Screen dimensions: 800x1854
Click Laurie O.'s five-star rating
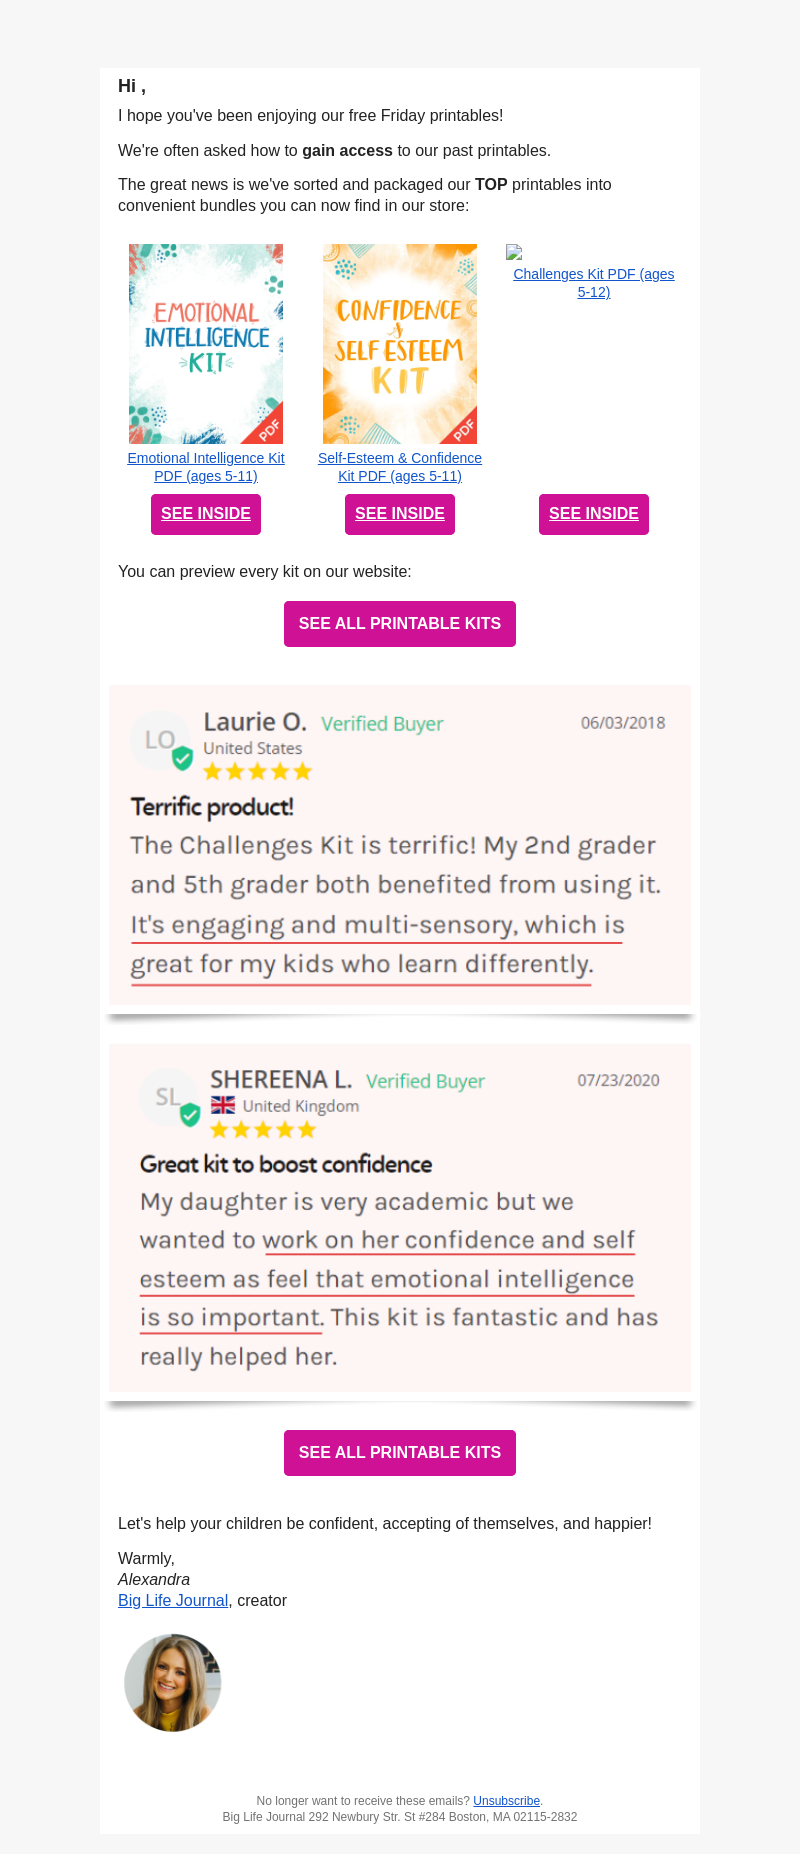[258, 771]
